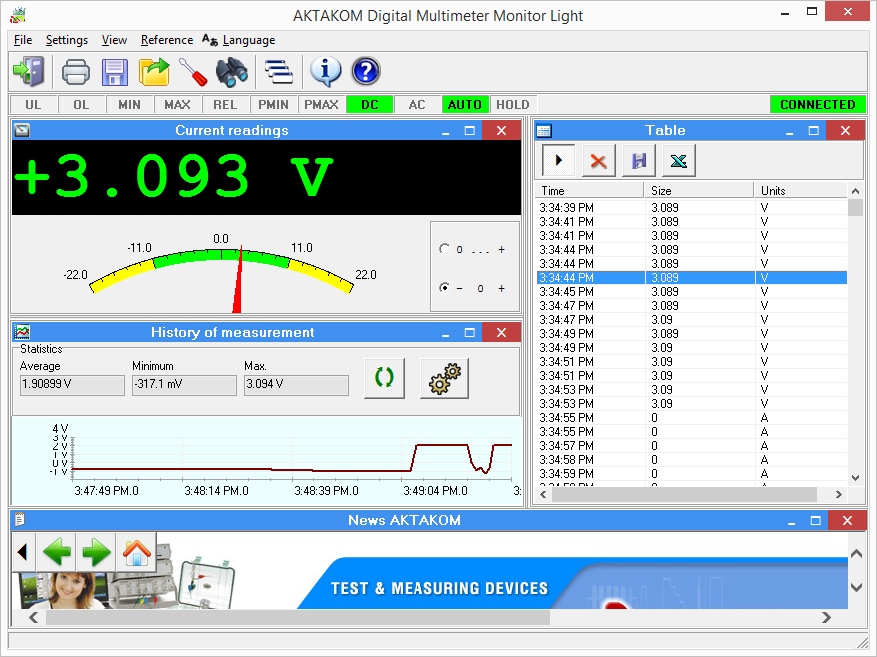The image size is (877, 657).
Task: Click the folder with green arrow icon
Action: [x=154, y=72]
